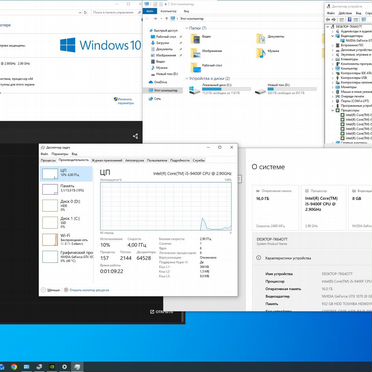Select Новый том (E:) drive in Устройства и диски
Screen dimensions: 372x372
285,89
